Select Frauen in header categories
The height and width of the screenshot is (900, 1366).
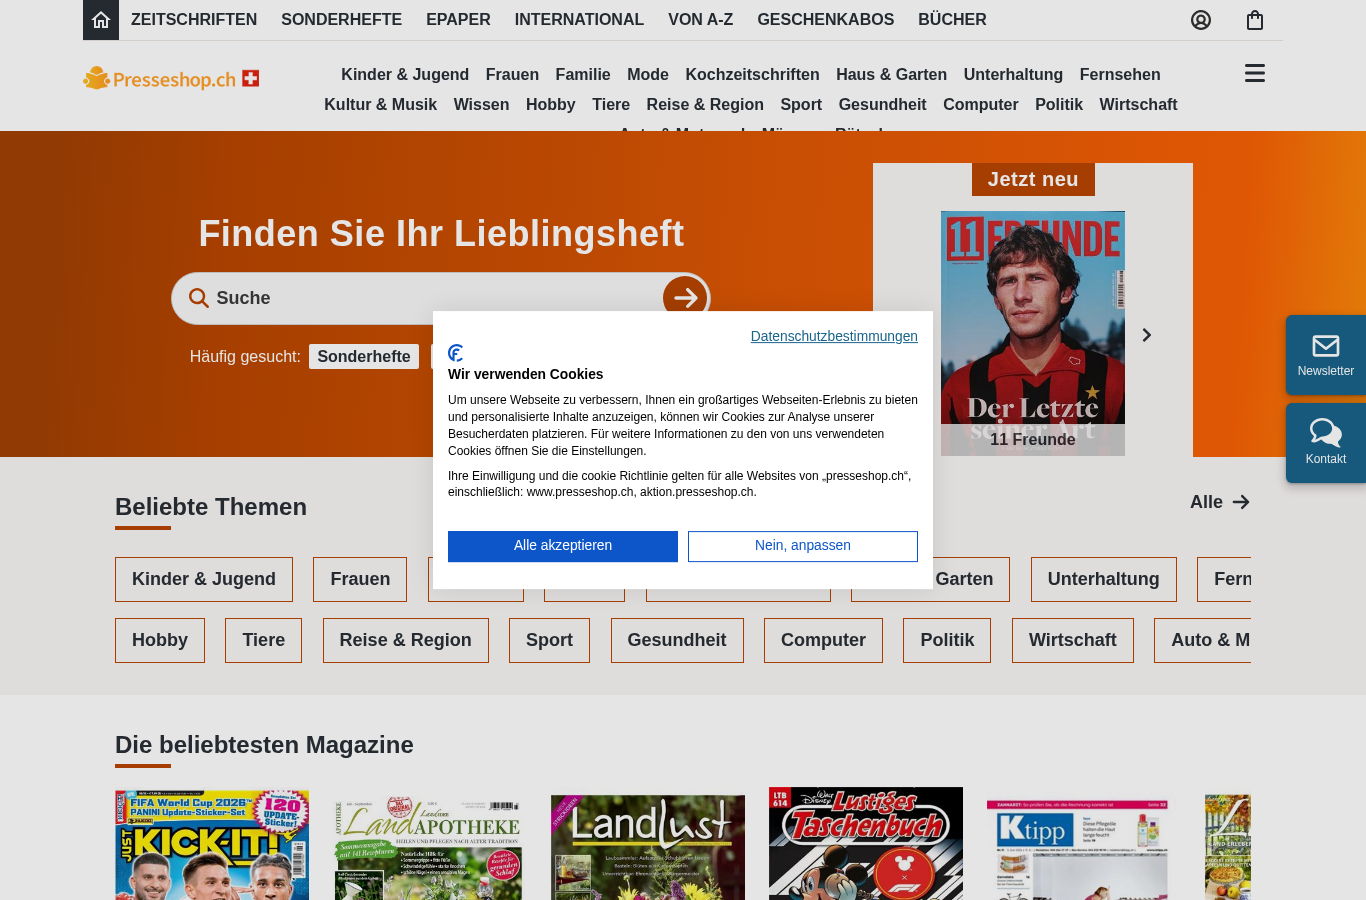(x=512, y=75)
